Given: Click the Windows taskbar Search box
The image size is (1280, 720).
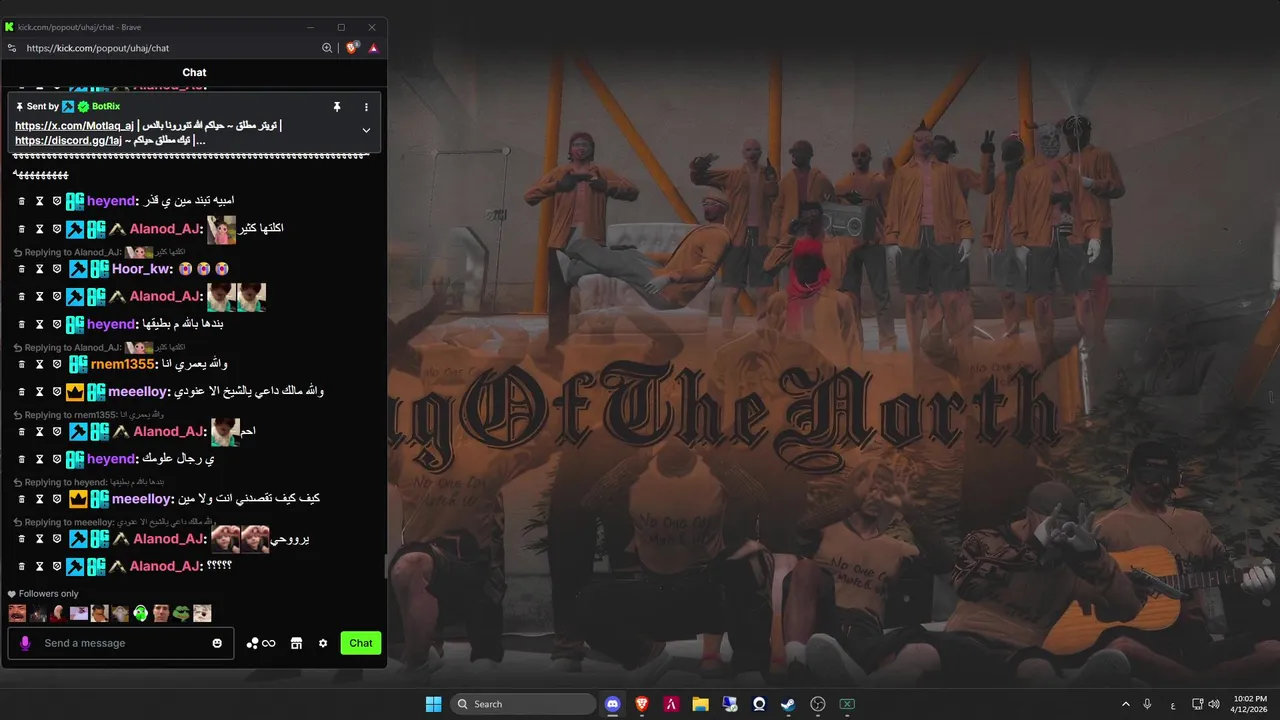Looking at the screenshot, I should point(523,704).
